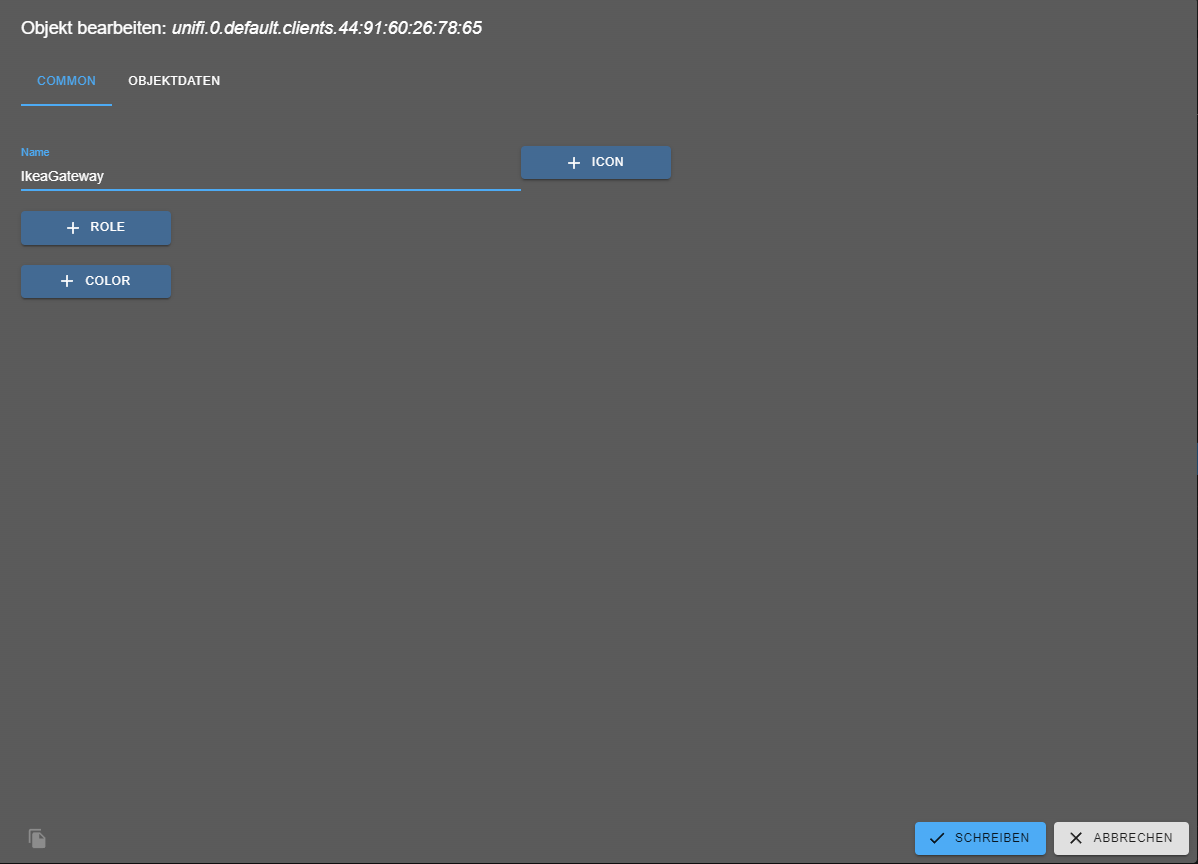
Task: Add a color with the COLOR button
Action: (x=96, y=281)
